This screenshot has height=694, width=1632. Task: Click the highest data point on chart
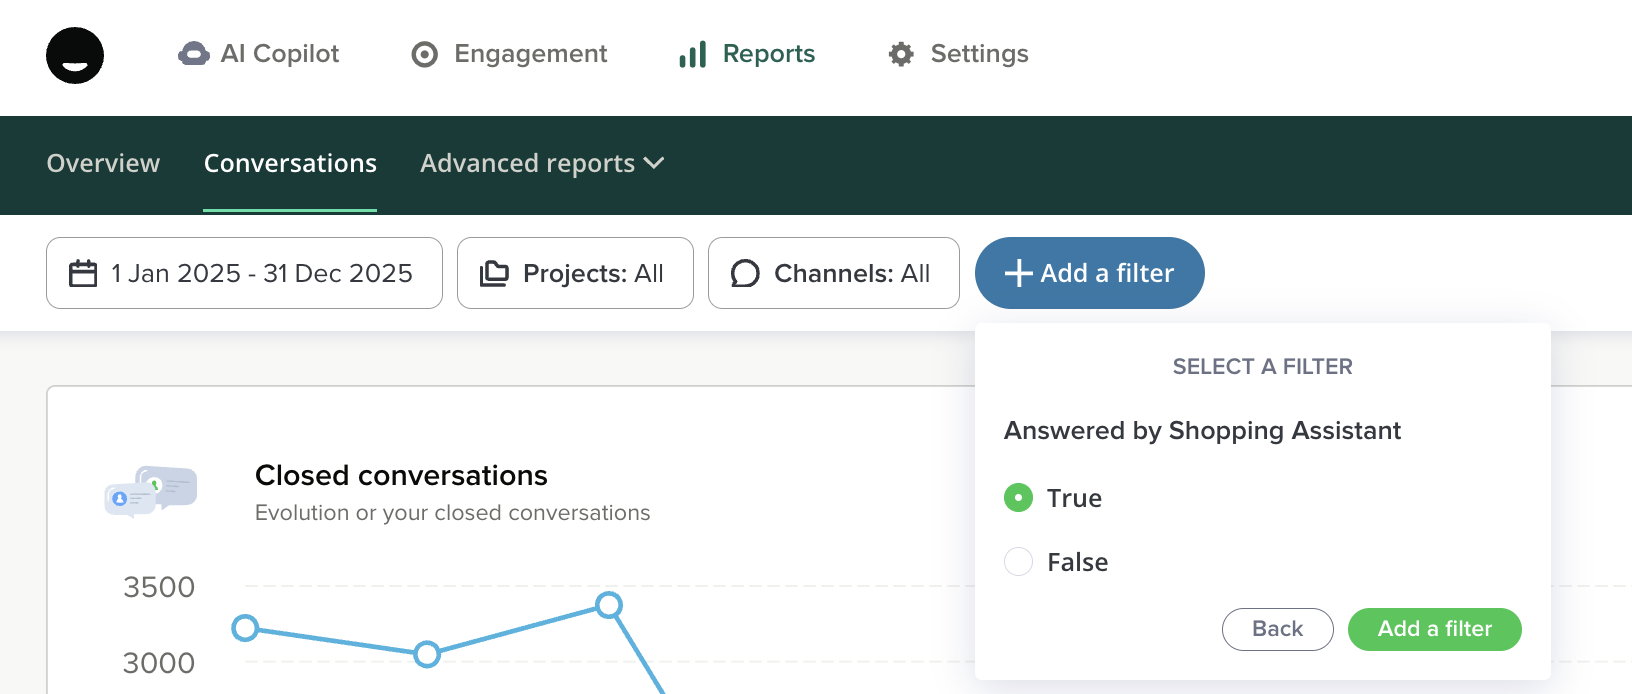(609, 604)
